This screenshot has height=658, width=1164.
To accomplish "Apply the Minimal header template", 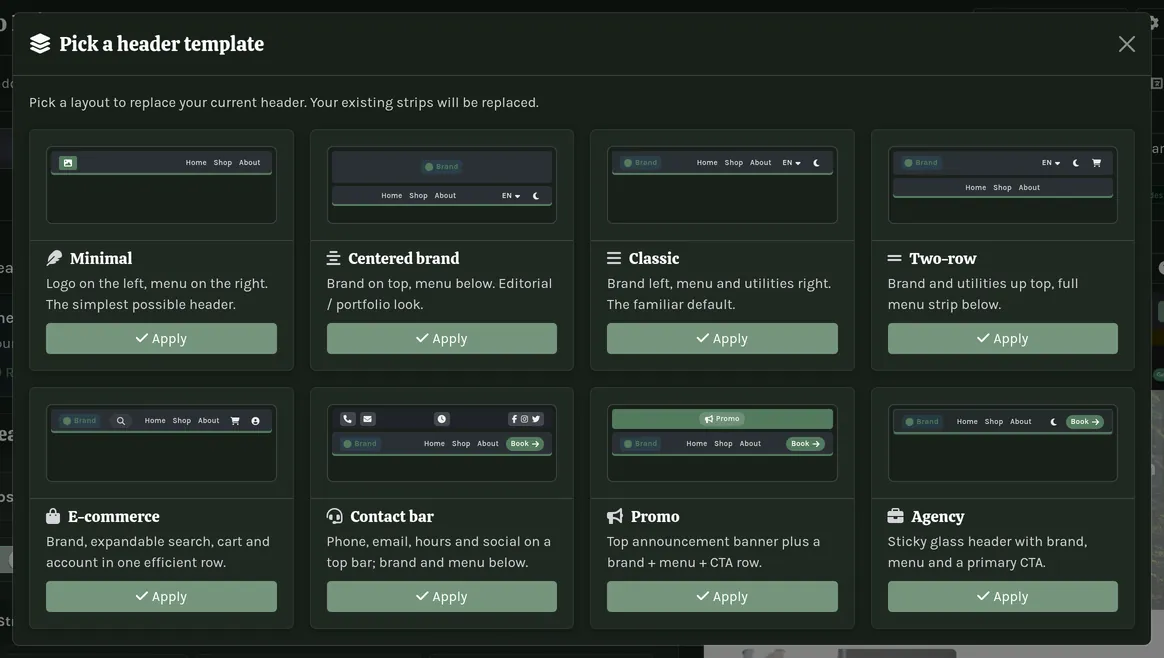I will [x=161, y=339].
